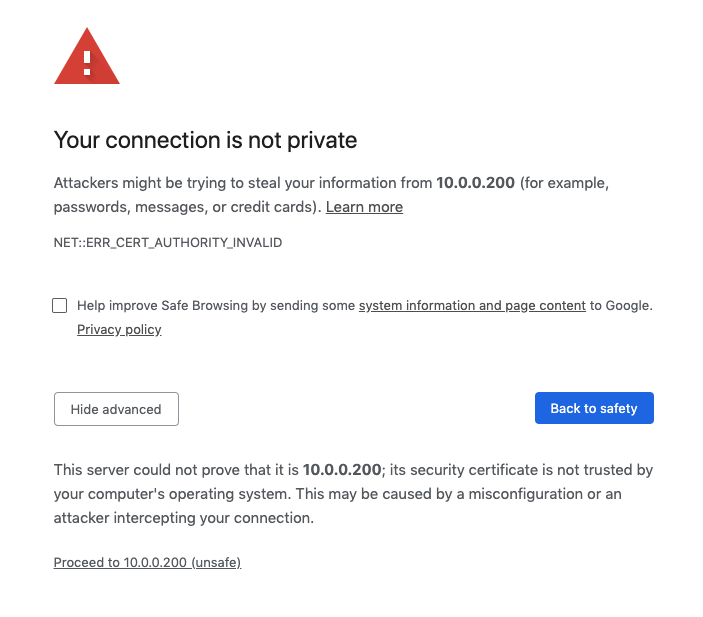The image size is (703, 617).
Task: Click the Back to safety button
Action: click(x=594, y=408)
